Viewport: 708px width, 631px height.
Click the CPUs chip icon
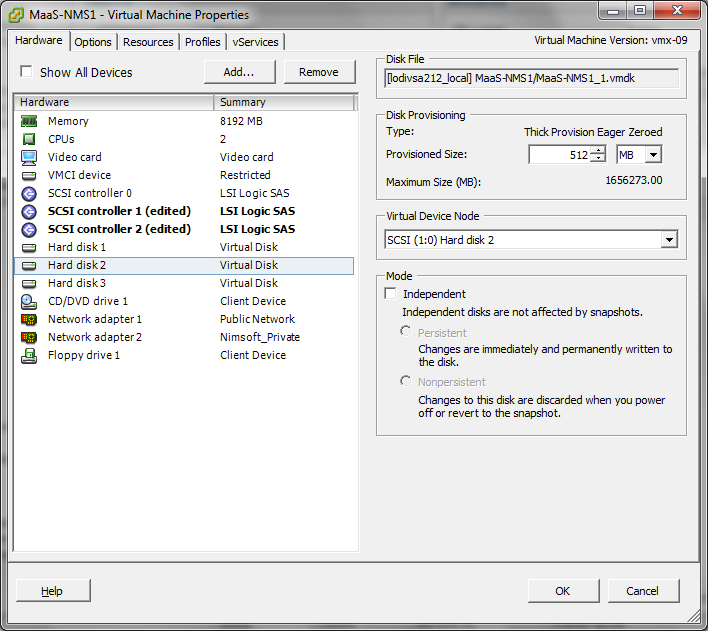click(x=29, y=139)
